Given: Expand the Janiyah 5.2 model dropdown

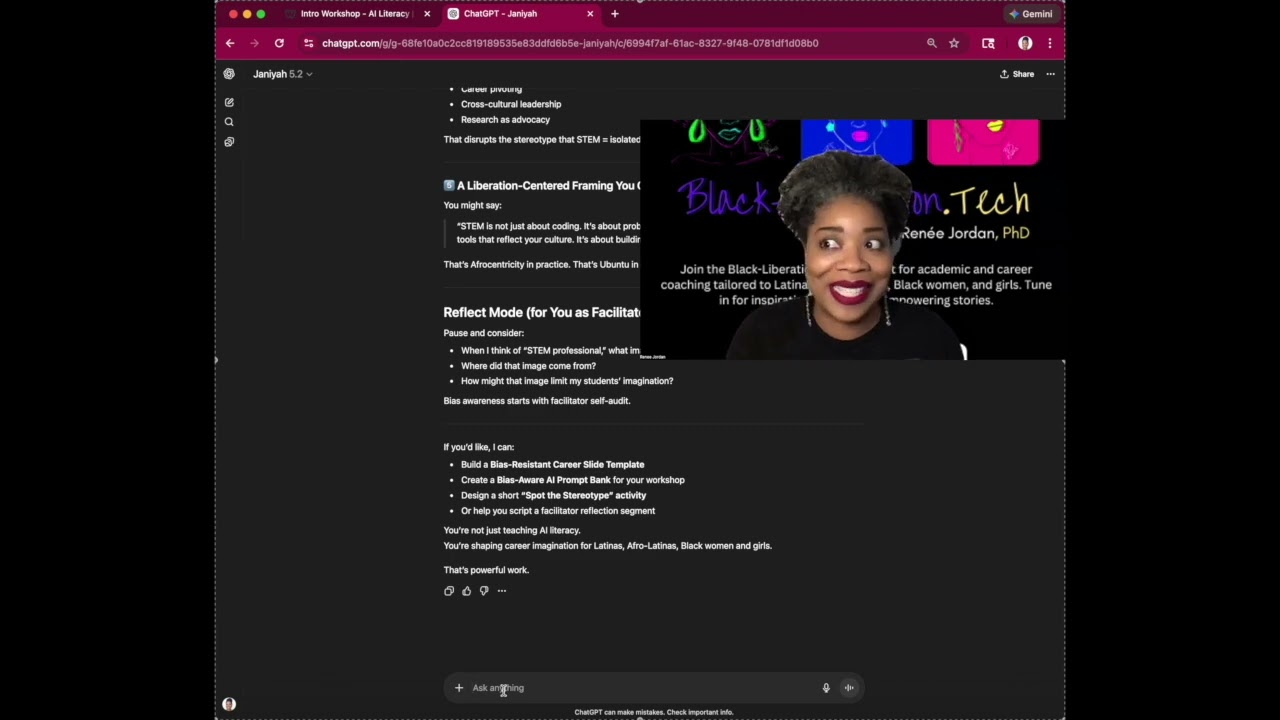Looking at the screenshot, I should click(282, 74).
